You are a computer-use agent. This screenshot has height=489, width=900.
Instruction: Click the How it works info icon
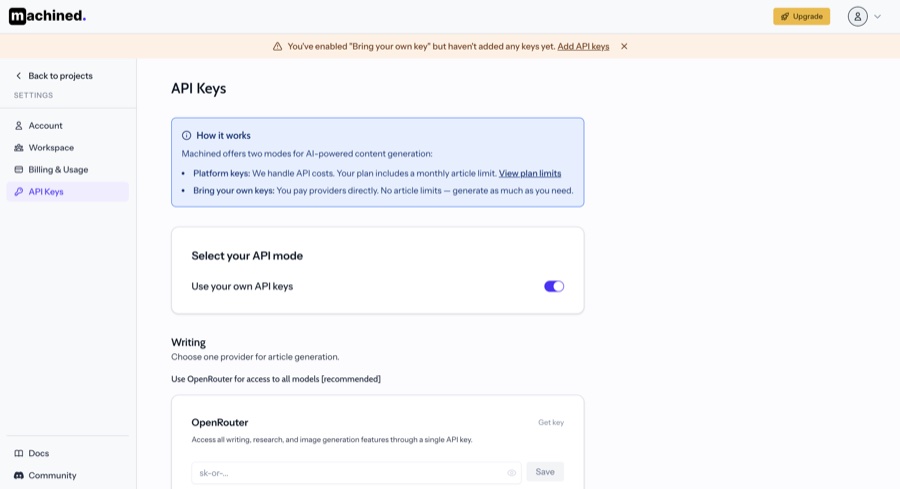[x=186, y=135]
